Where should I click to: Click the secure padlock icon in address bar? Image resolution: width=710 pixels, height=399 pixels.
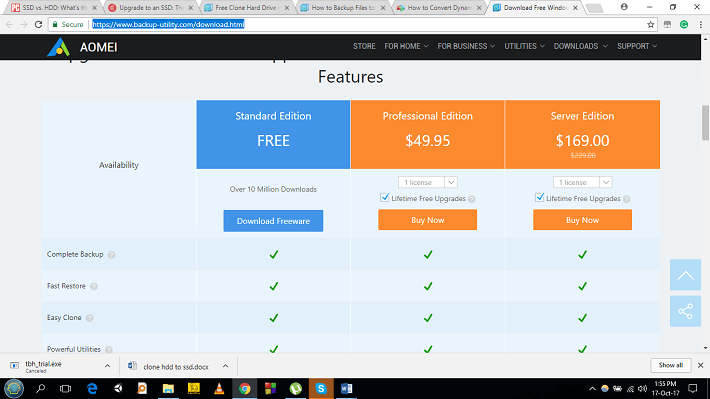point(55,24)
